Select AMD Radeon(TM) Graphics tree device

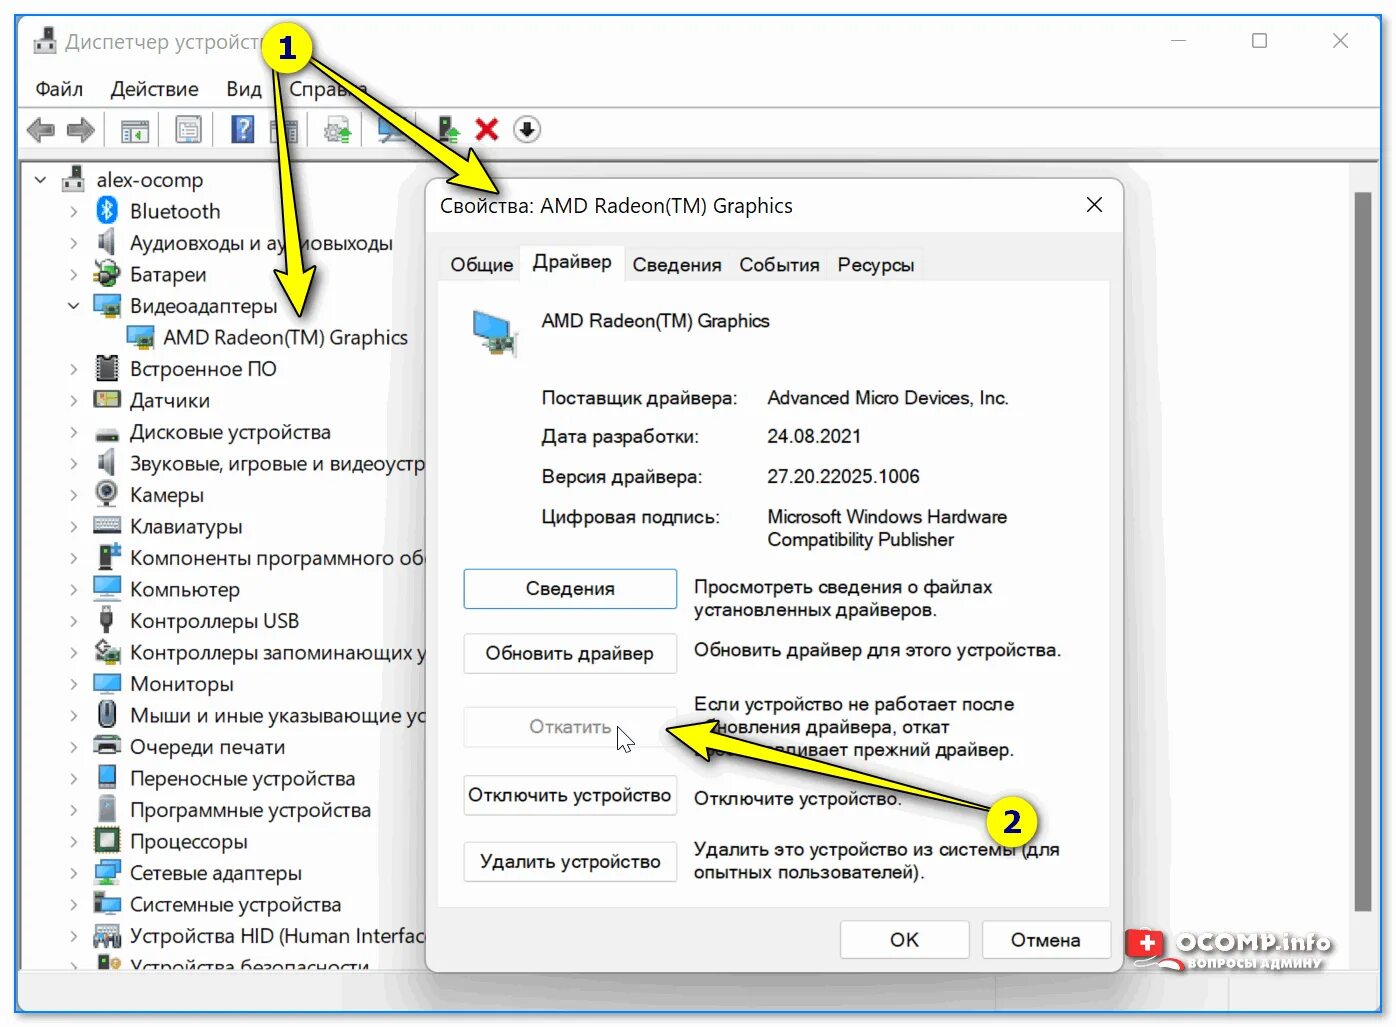coord(285,338)
